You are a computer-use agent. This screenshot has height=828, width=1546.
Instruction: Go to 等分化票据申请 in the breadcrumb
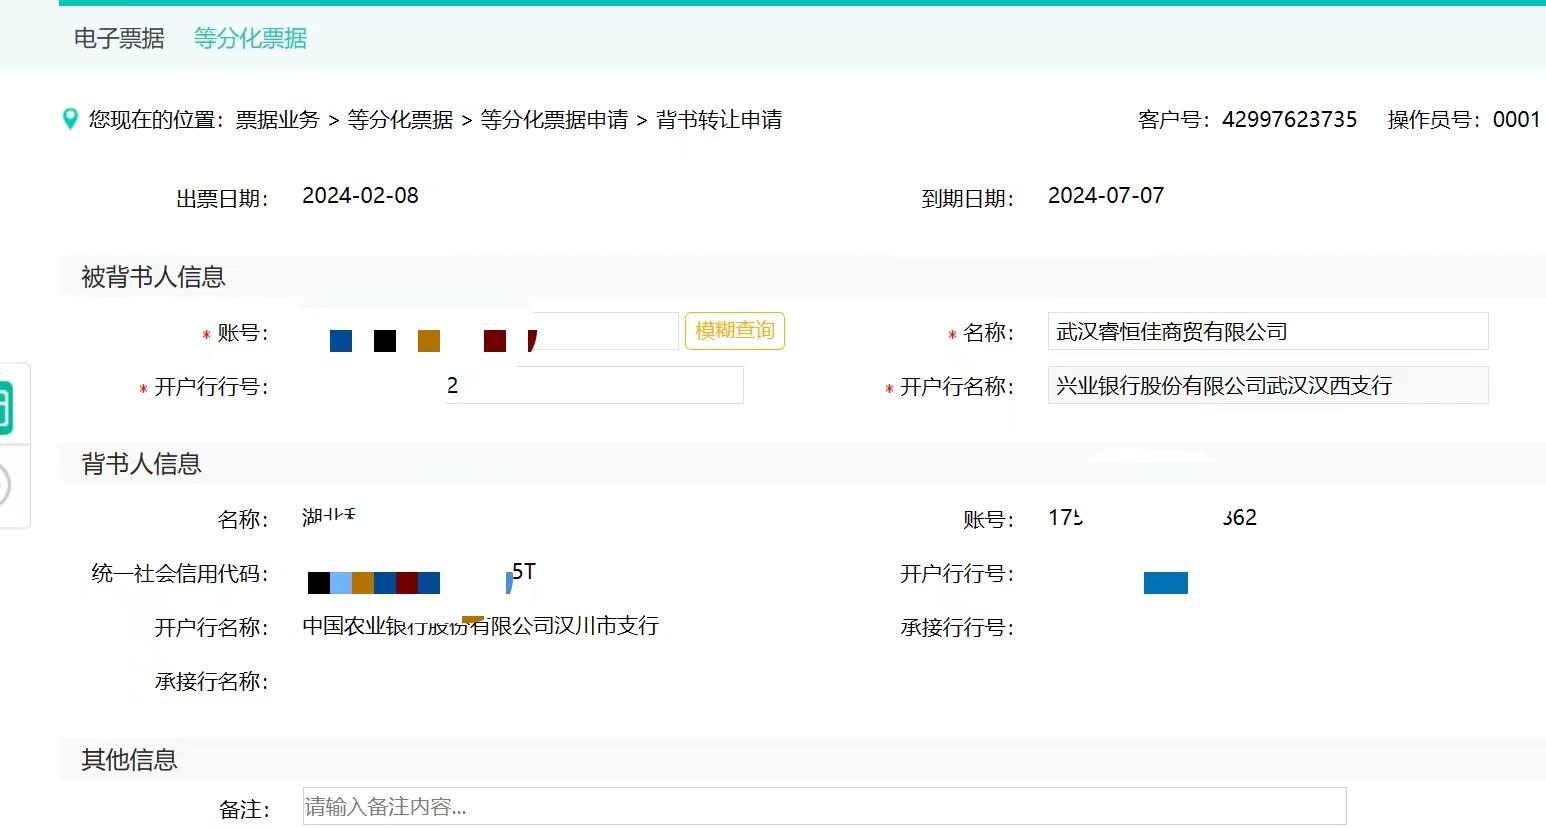[x=554, y=120]
